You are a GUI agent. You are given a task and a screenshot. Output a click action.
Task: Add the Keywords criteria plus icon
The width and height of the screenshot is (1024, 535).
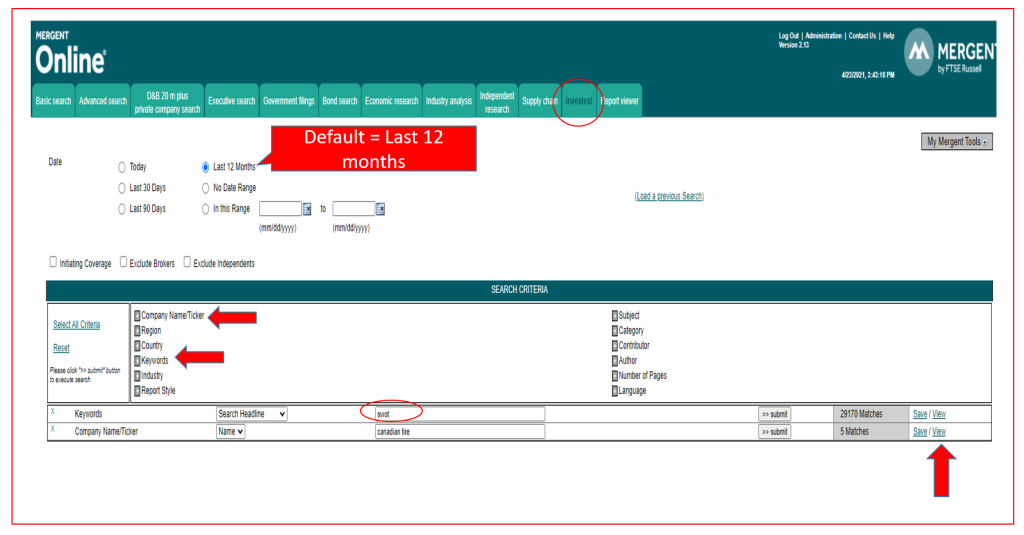tap(137, 361)
